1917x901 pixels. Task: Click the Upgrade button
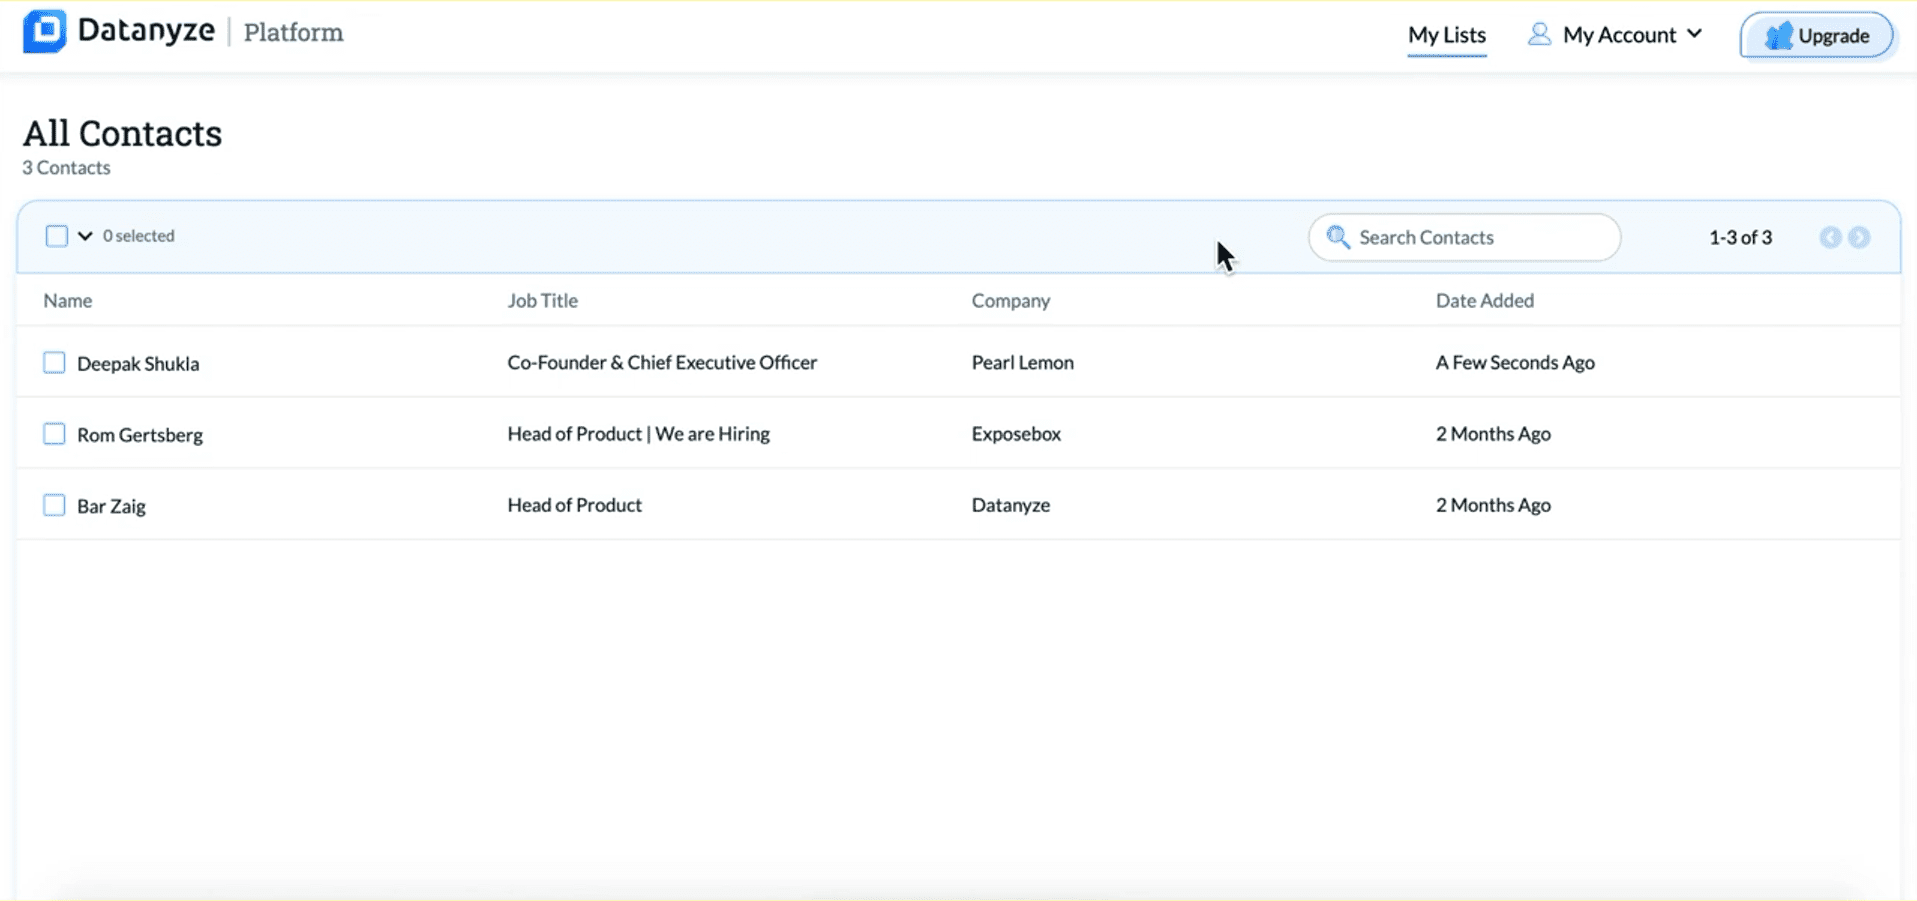click(x=1817, y=36)
